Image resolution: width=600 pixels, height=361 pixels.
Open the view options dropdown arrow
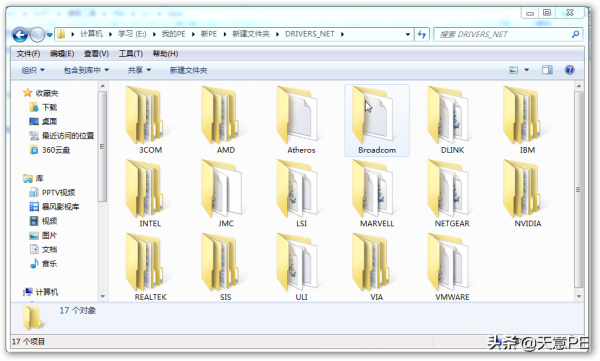(527, 70)
